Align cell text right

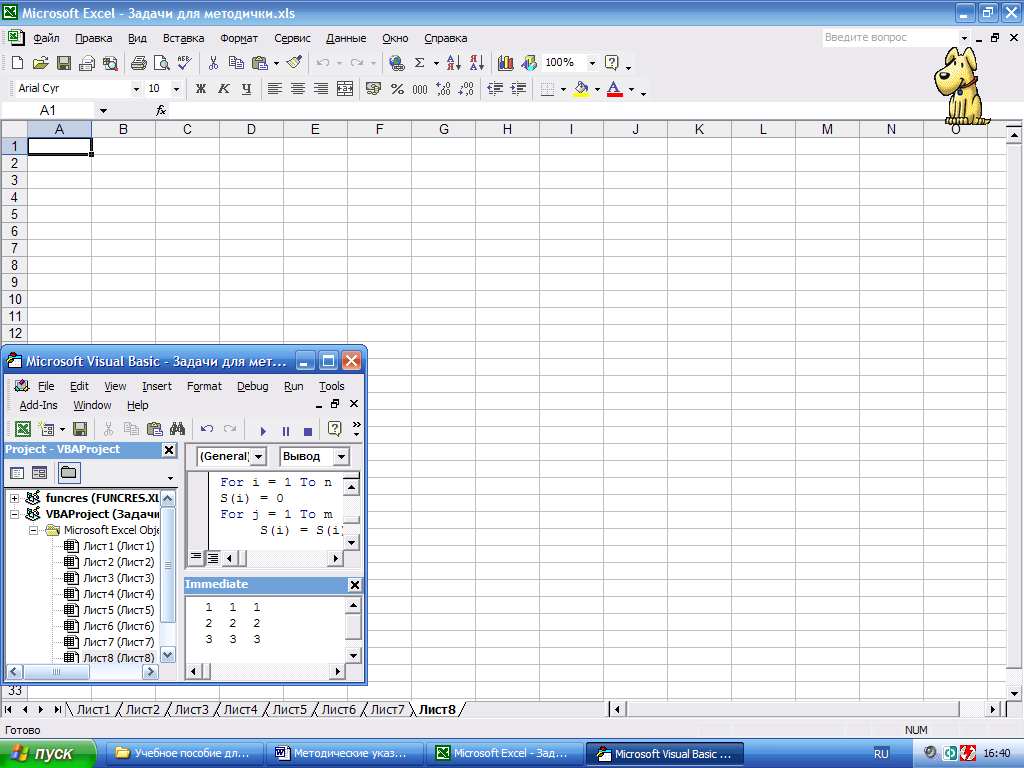pyautogui.click(x=321, y=89)
